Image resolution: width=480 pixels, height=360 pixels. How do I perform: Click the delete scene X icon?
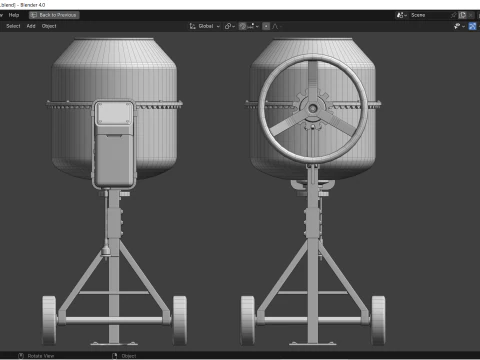[470, 15]
